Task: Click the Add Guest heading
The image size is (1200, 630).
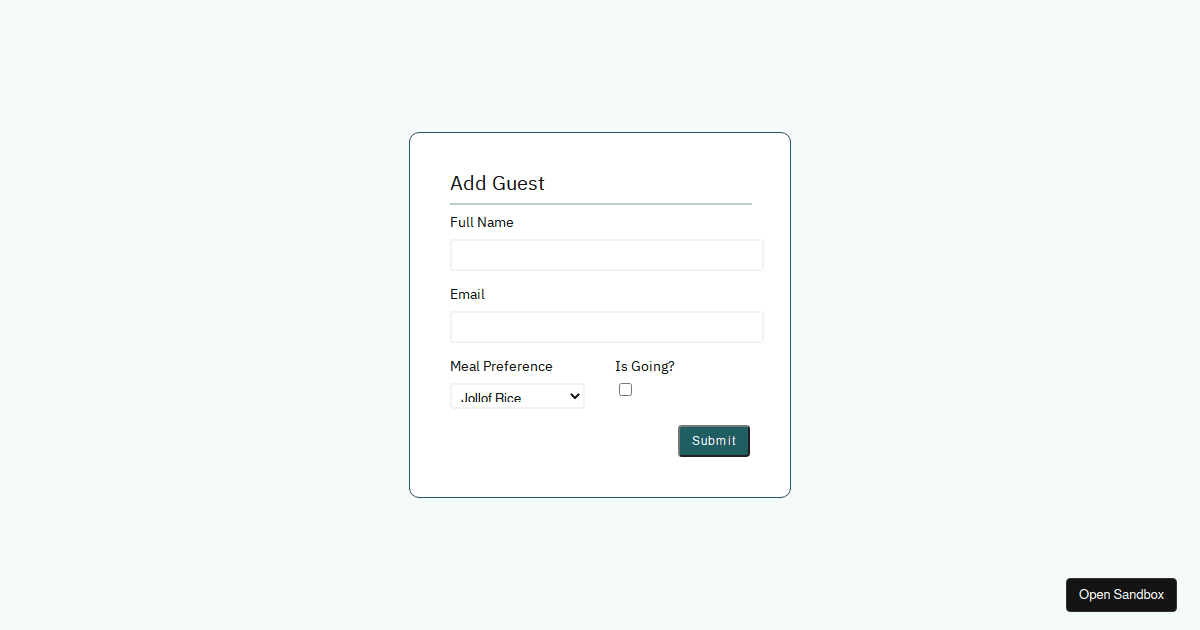Action: [x=497, y=183]
